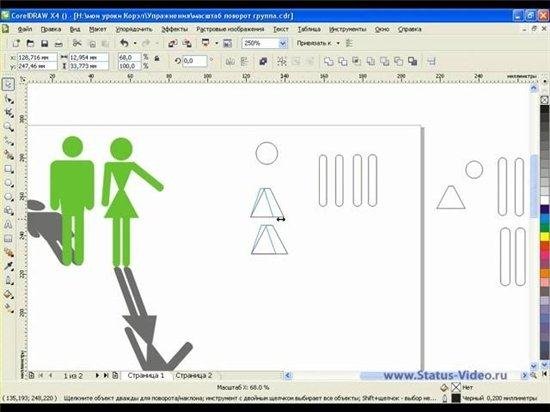Open the Welcome Screen icon
550x412 pixels.
pos(227,43)
